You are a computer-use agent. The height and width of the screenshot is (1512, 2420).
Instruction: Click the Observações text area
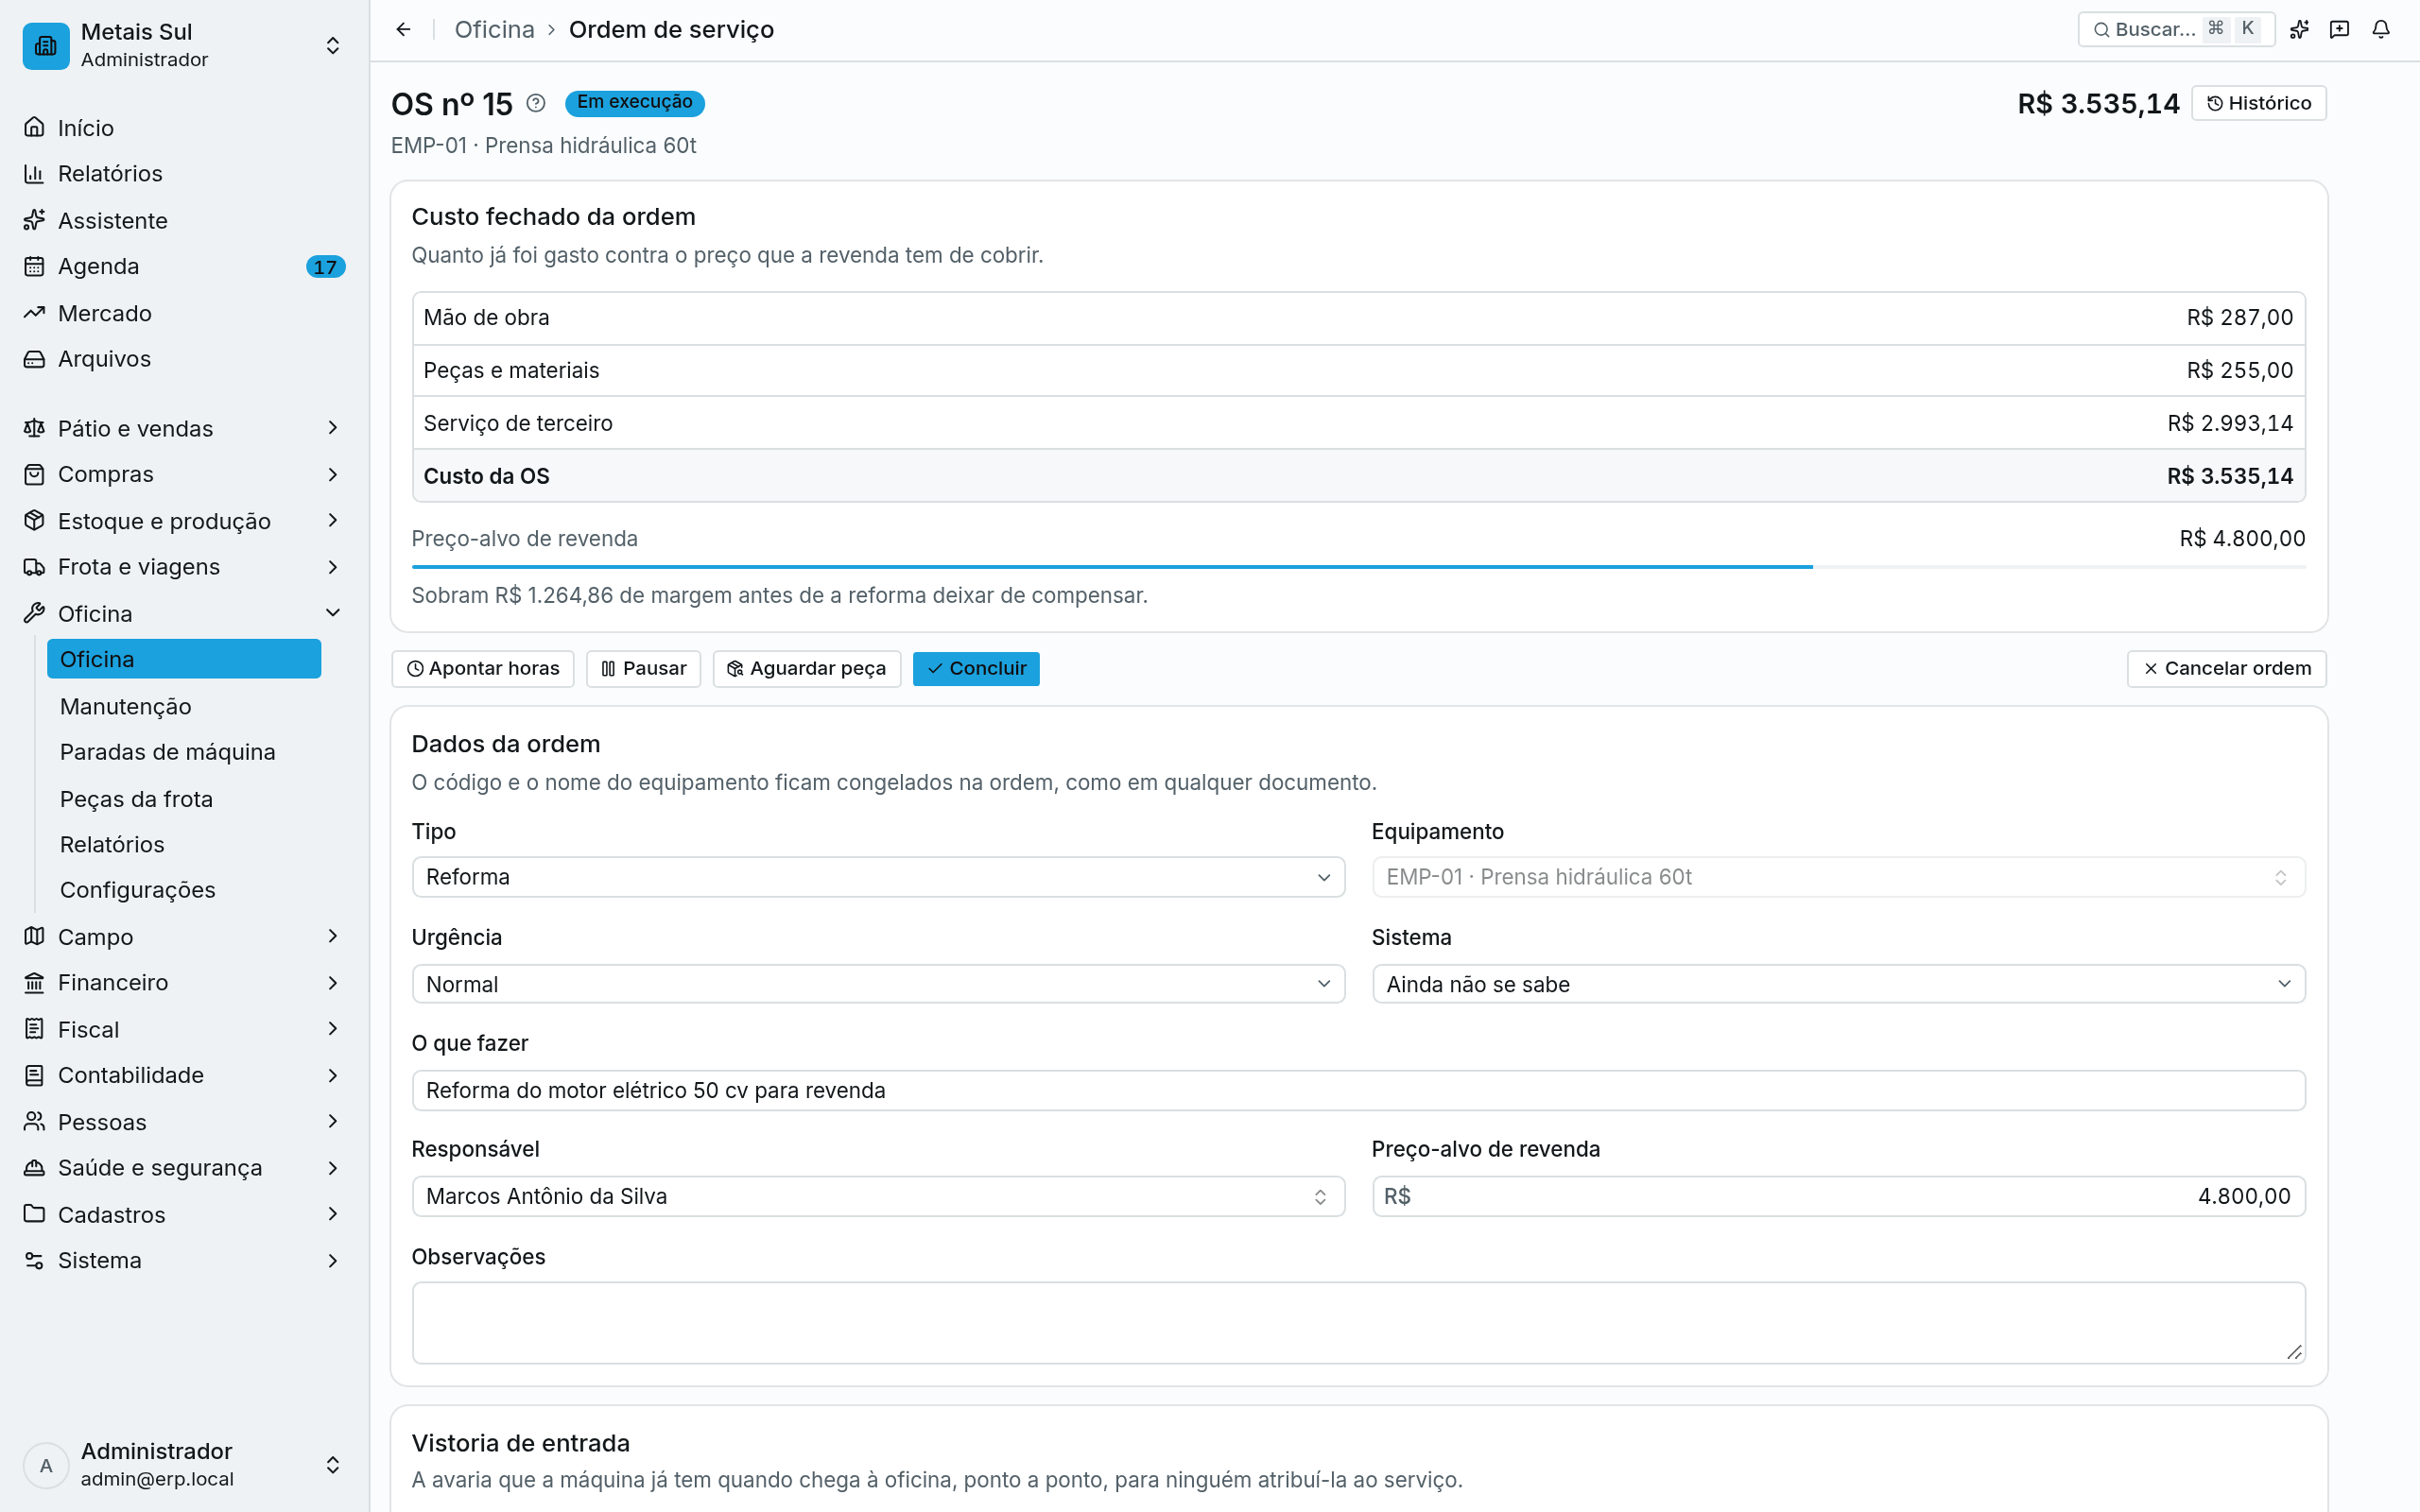click(1358, 1323)
